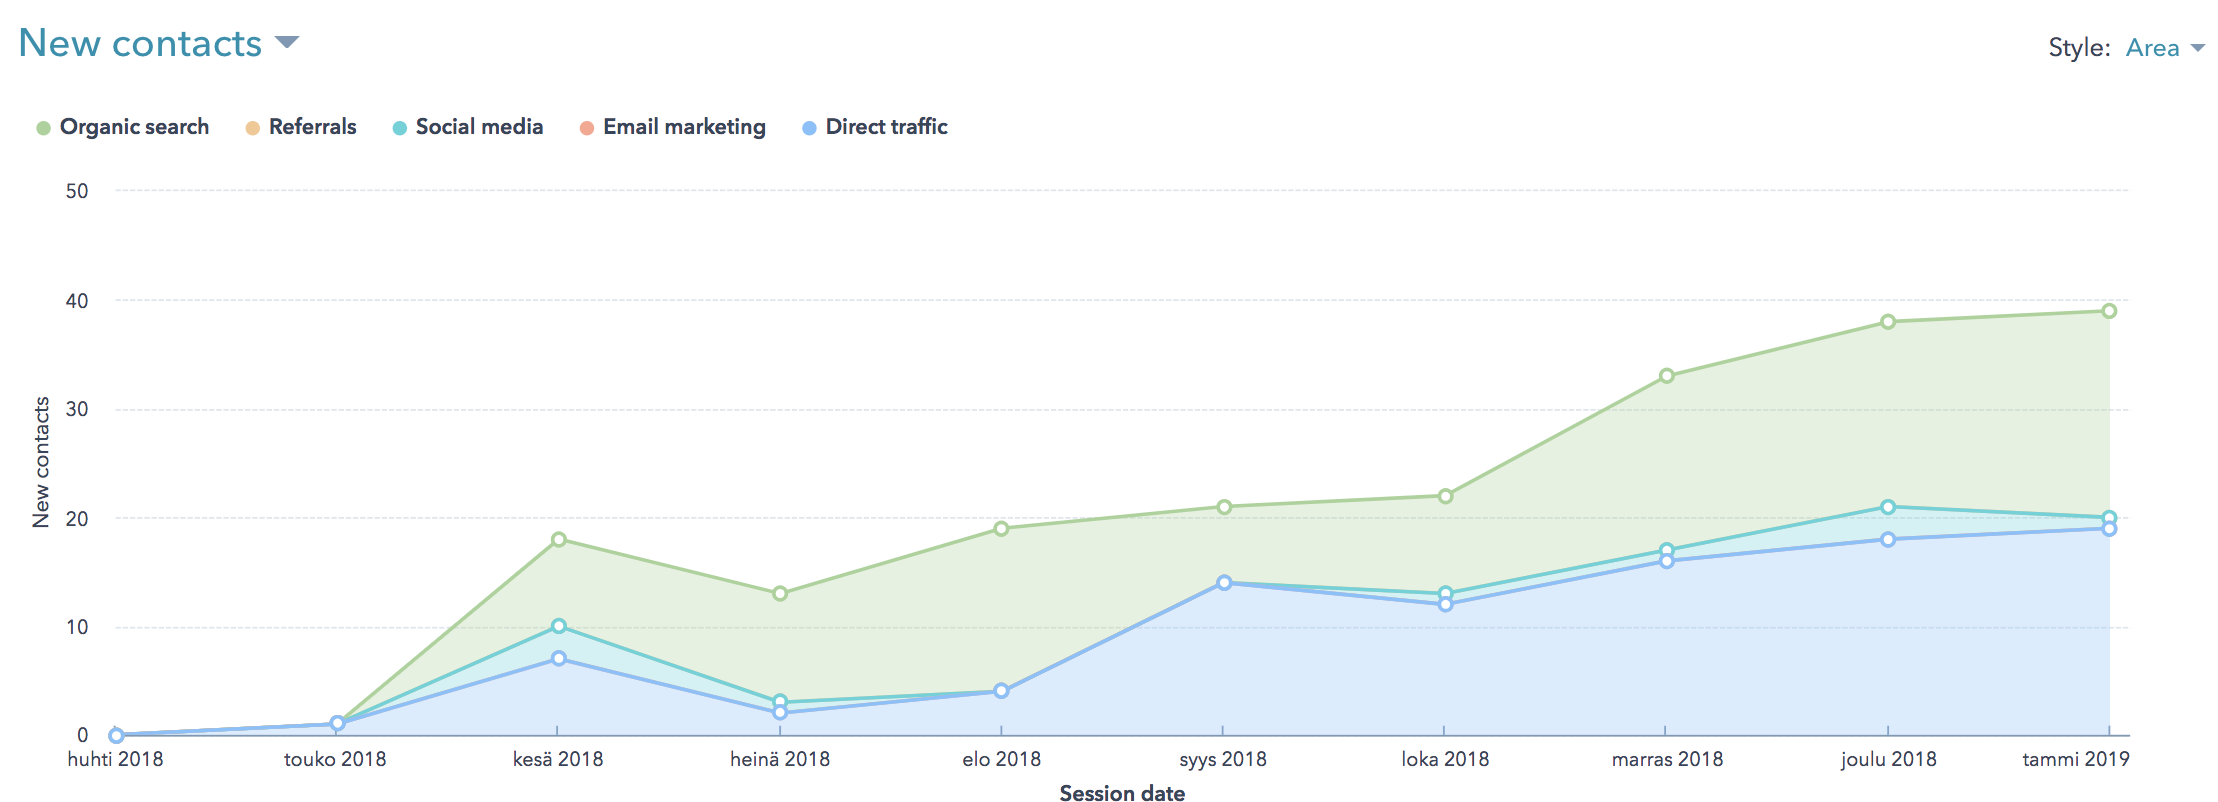Click the heinä 2018 axis label
The image size is (2218, 802).
point(780,759)
